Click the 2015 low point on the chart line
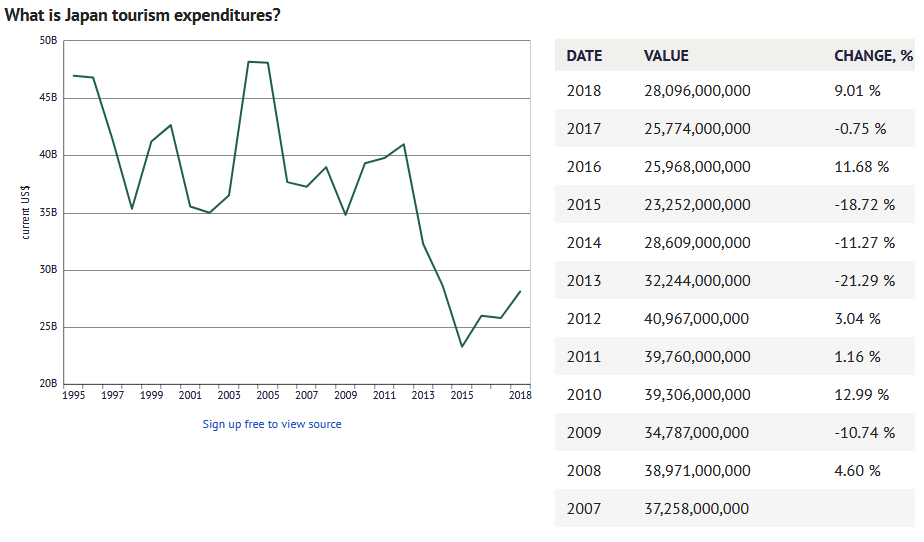The width and height of the screenshot is (924, 542). pos(461,346)
